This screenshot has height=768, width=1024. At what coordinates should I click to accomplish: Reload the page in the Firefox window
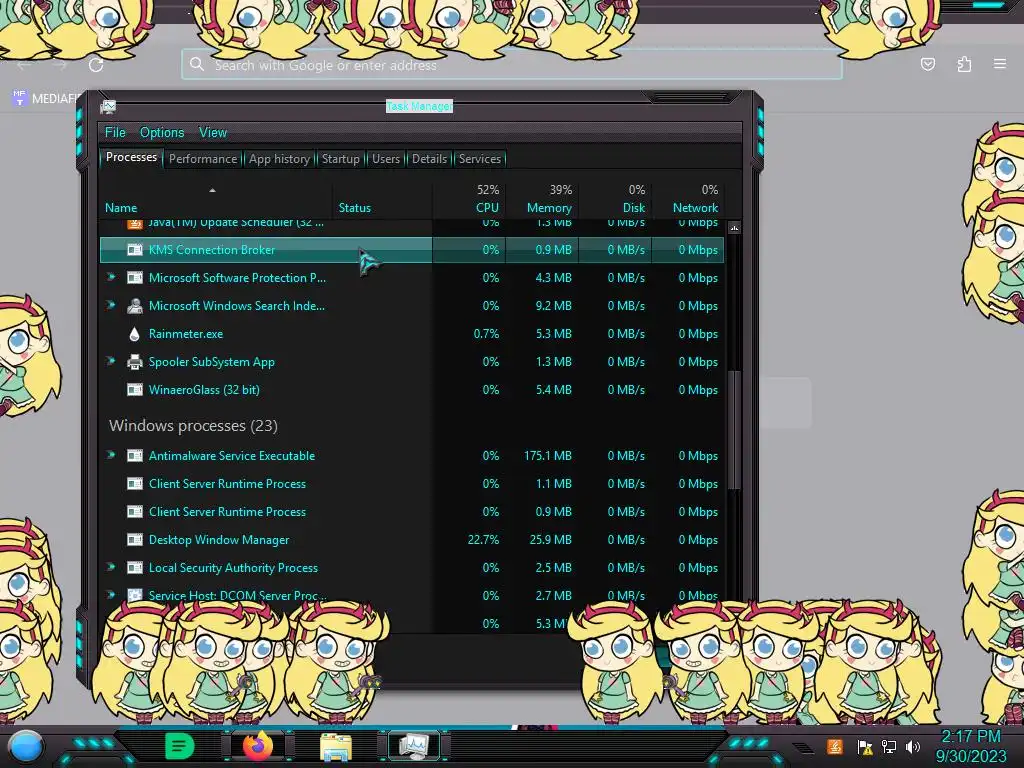click(96, 65)
